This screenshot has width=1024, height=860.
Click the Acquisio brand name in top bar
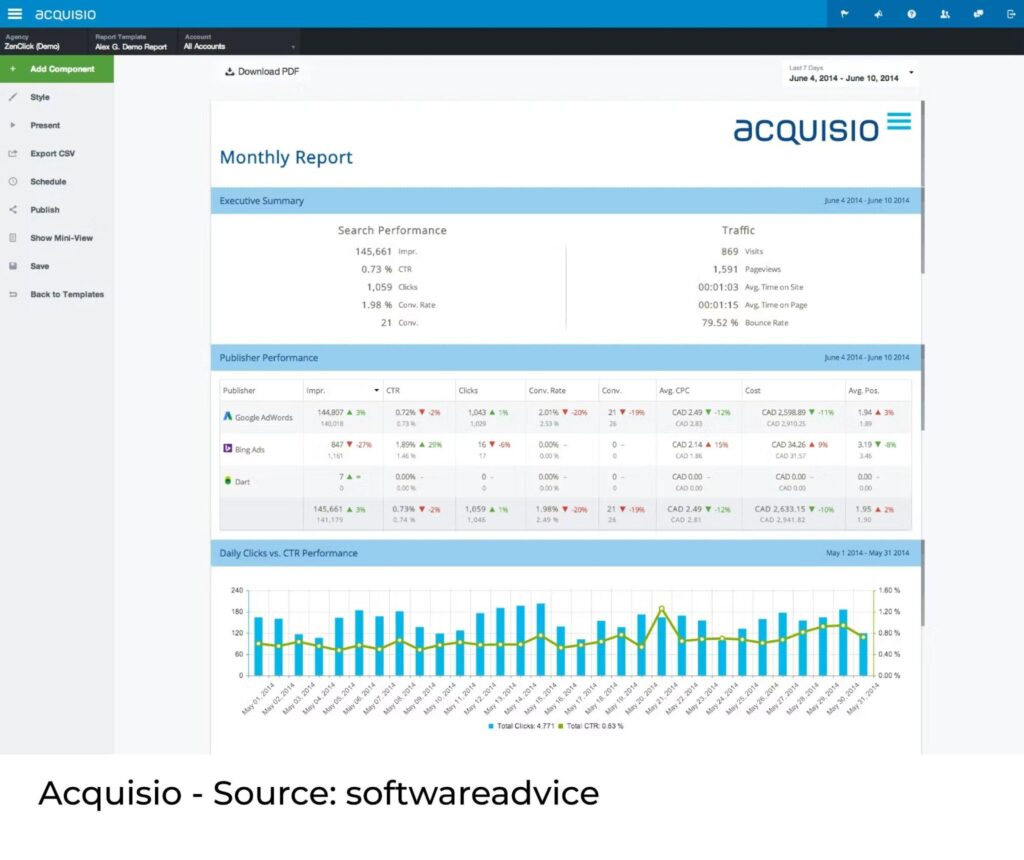(65, 14)
